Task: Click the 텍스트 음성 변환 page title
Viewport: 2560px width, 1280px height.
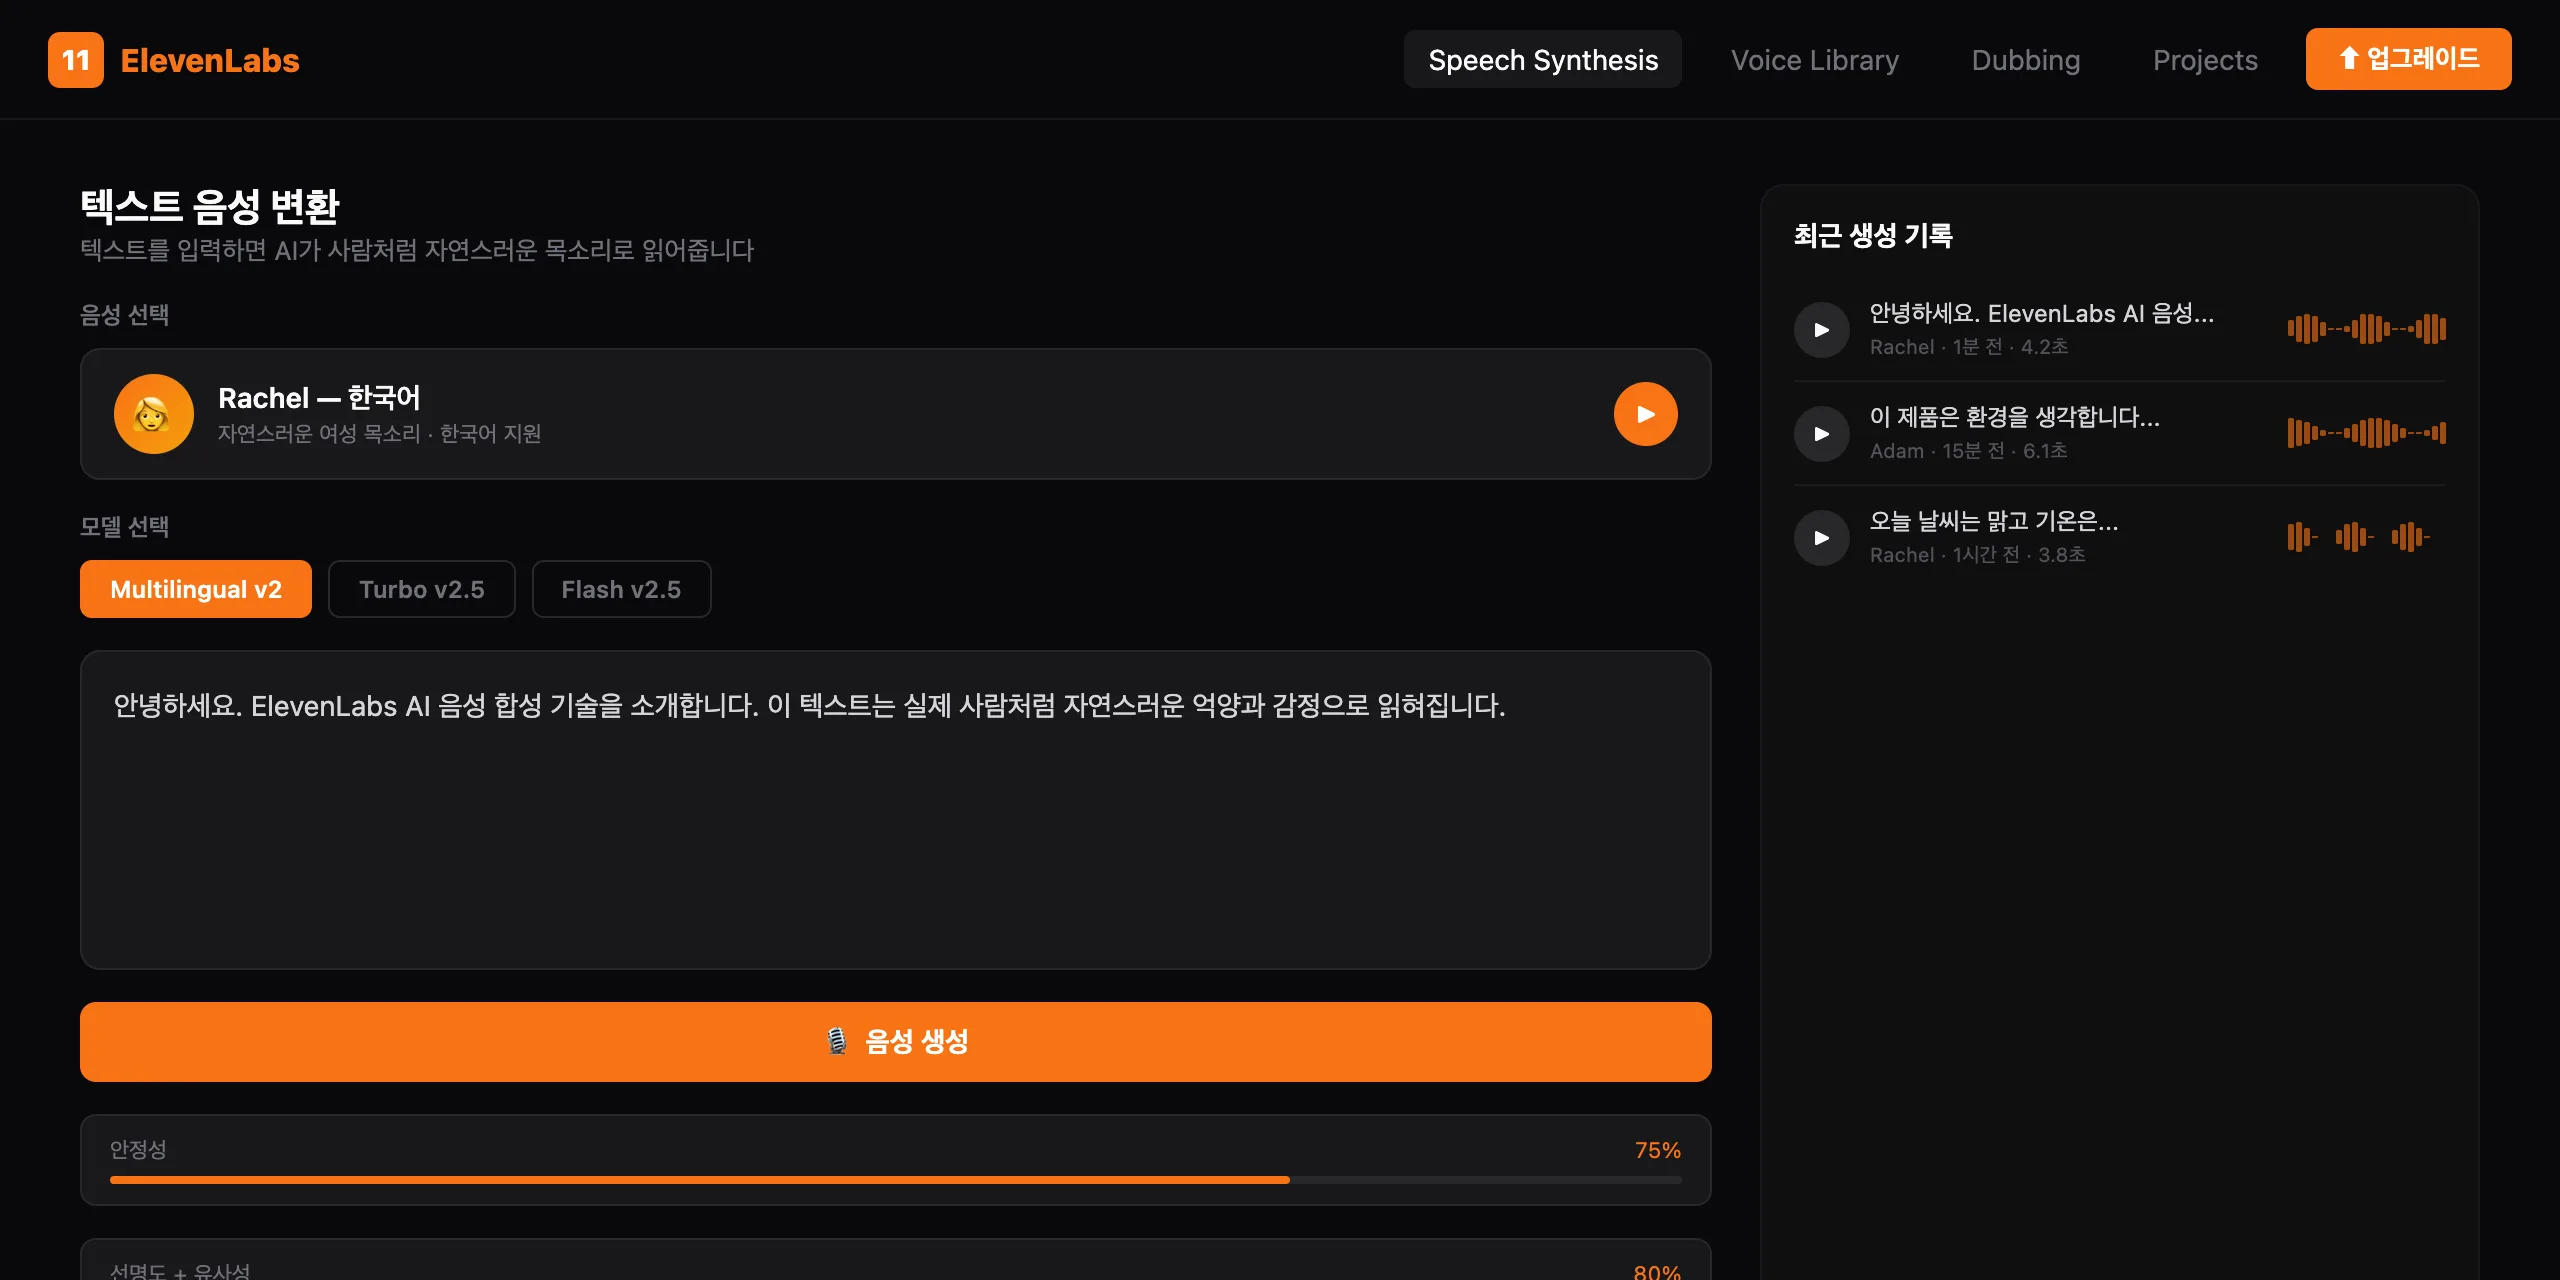Action: point(210,207)
